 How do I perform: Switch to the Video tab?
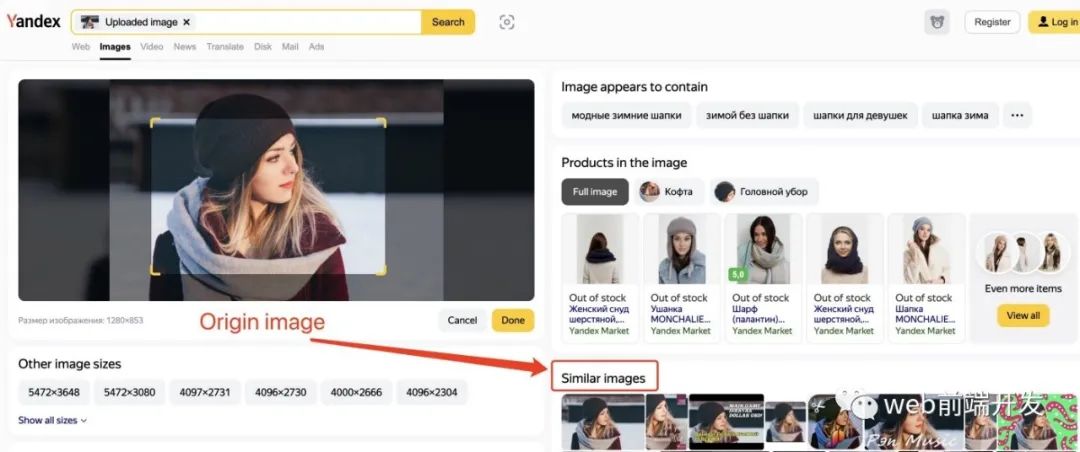click(x=152, y=47)
